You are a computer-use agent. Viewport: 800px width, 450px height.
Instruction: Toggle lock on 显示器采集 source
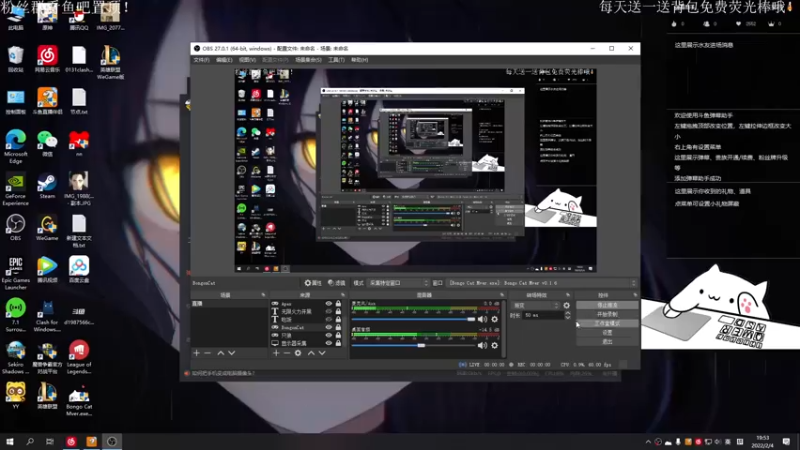[338, 343]
